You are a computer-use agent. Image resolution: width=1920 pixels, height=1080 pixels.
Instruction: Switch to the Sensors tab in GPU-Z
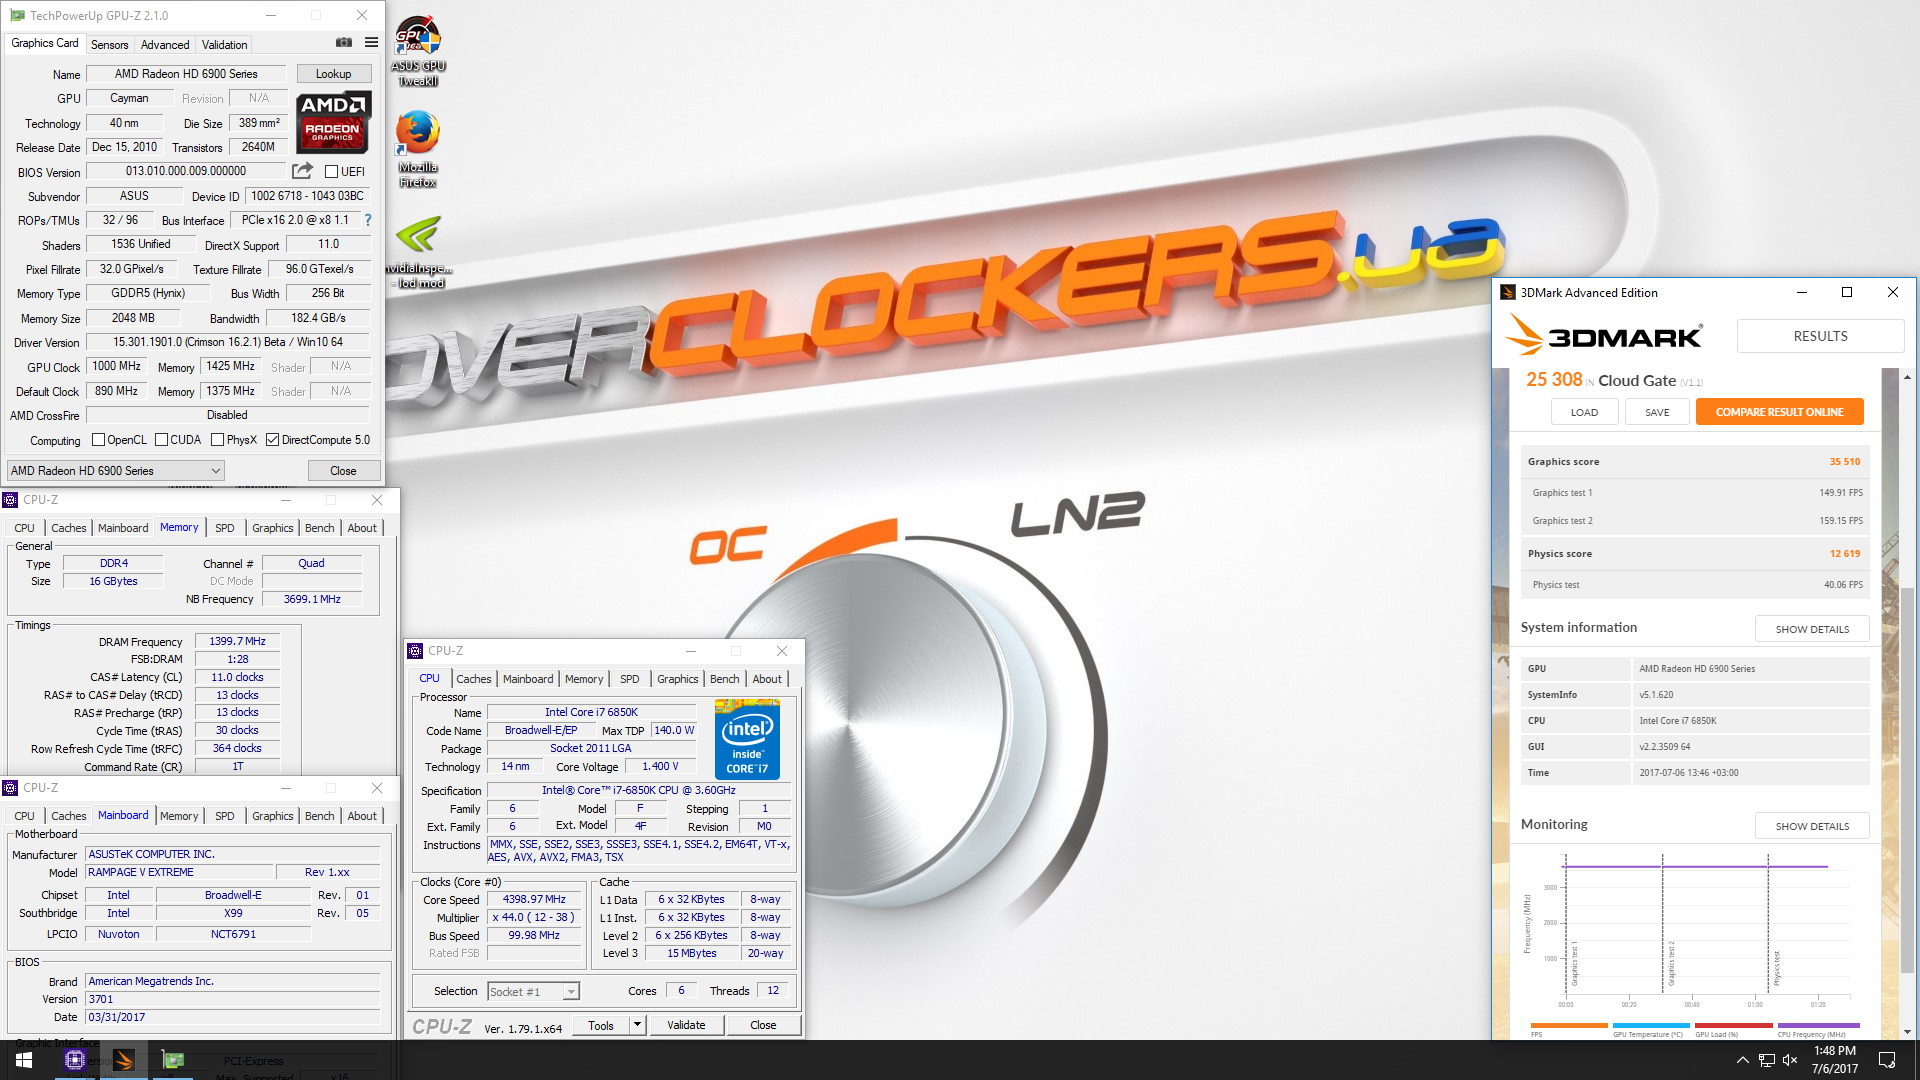[109, 45]
